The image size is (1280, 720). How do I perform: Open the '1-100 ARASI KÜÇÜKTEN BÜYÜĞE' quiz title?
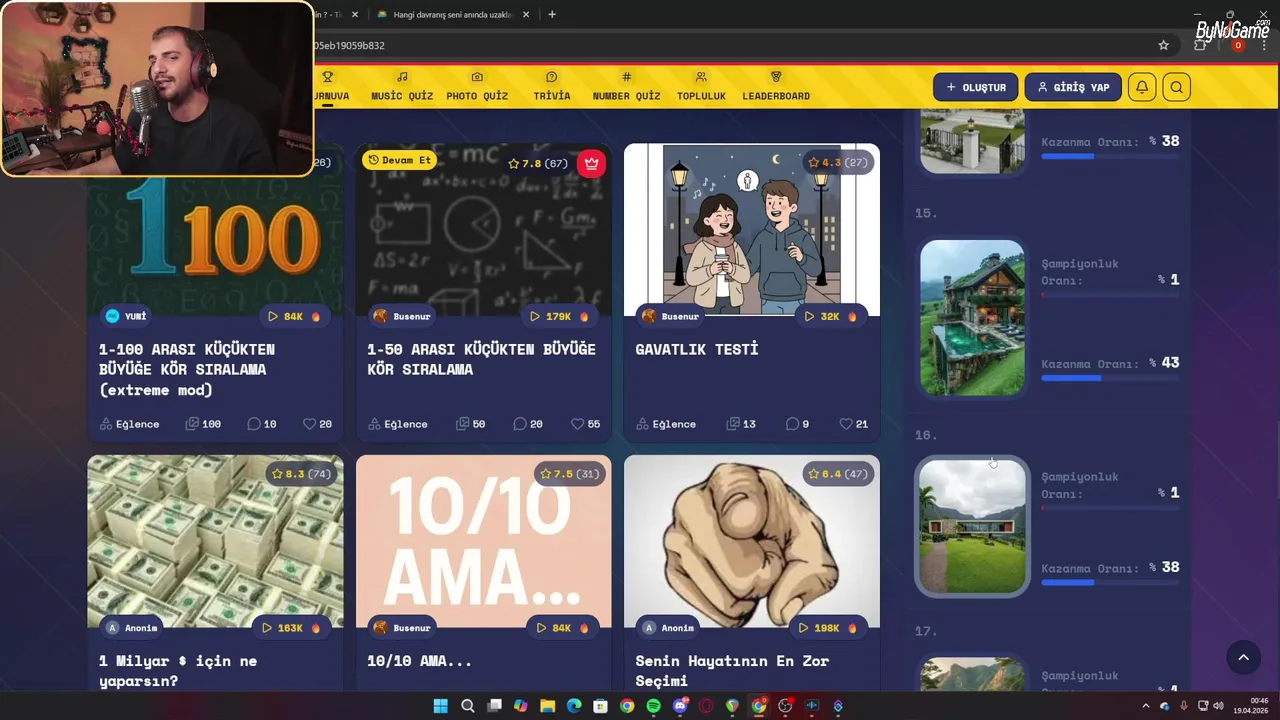pos(187,369)
